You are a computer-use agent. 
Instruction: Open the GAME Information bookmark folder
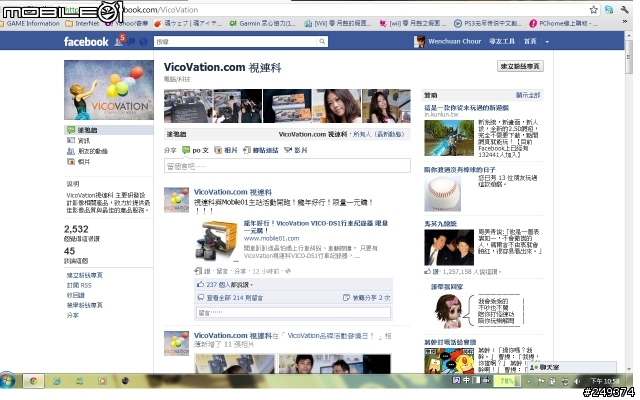29,24
